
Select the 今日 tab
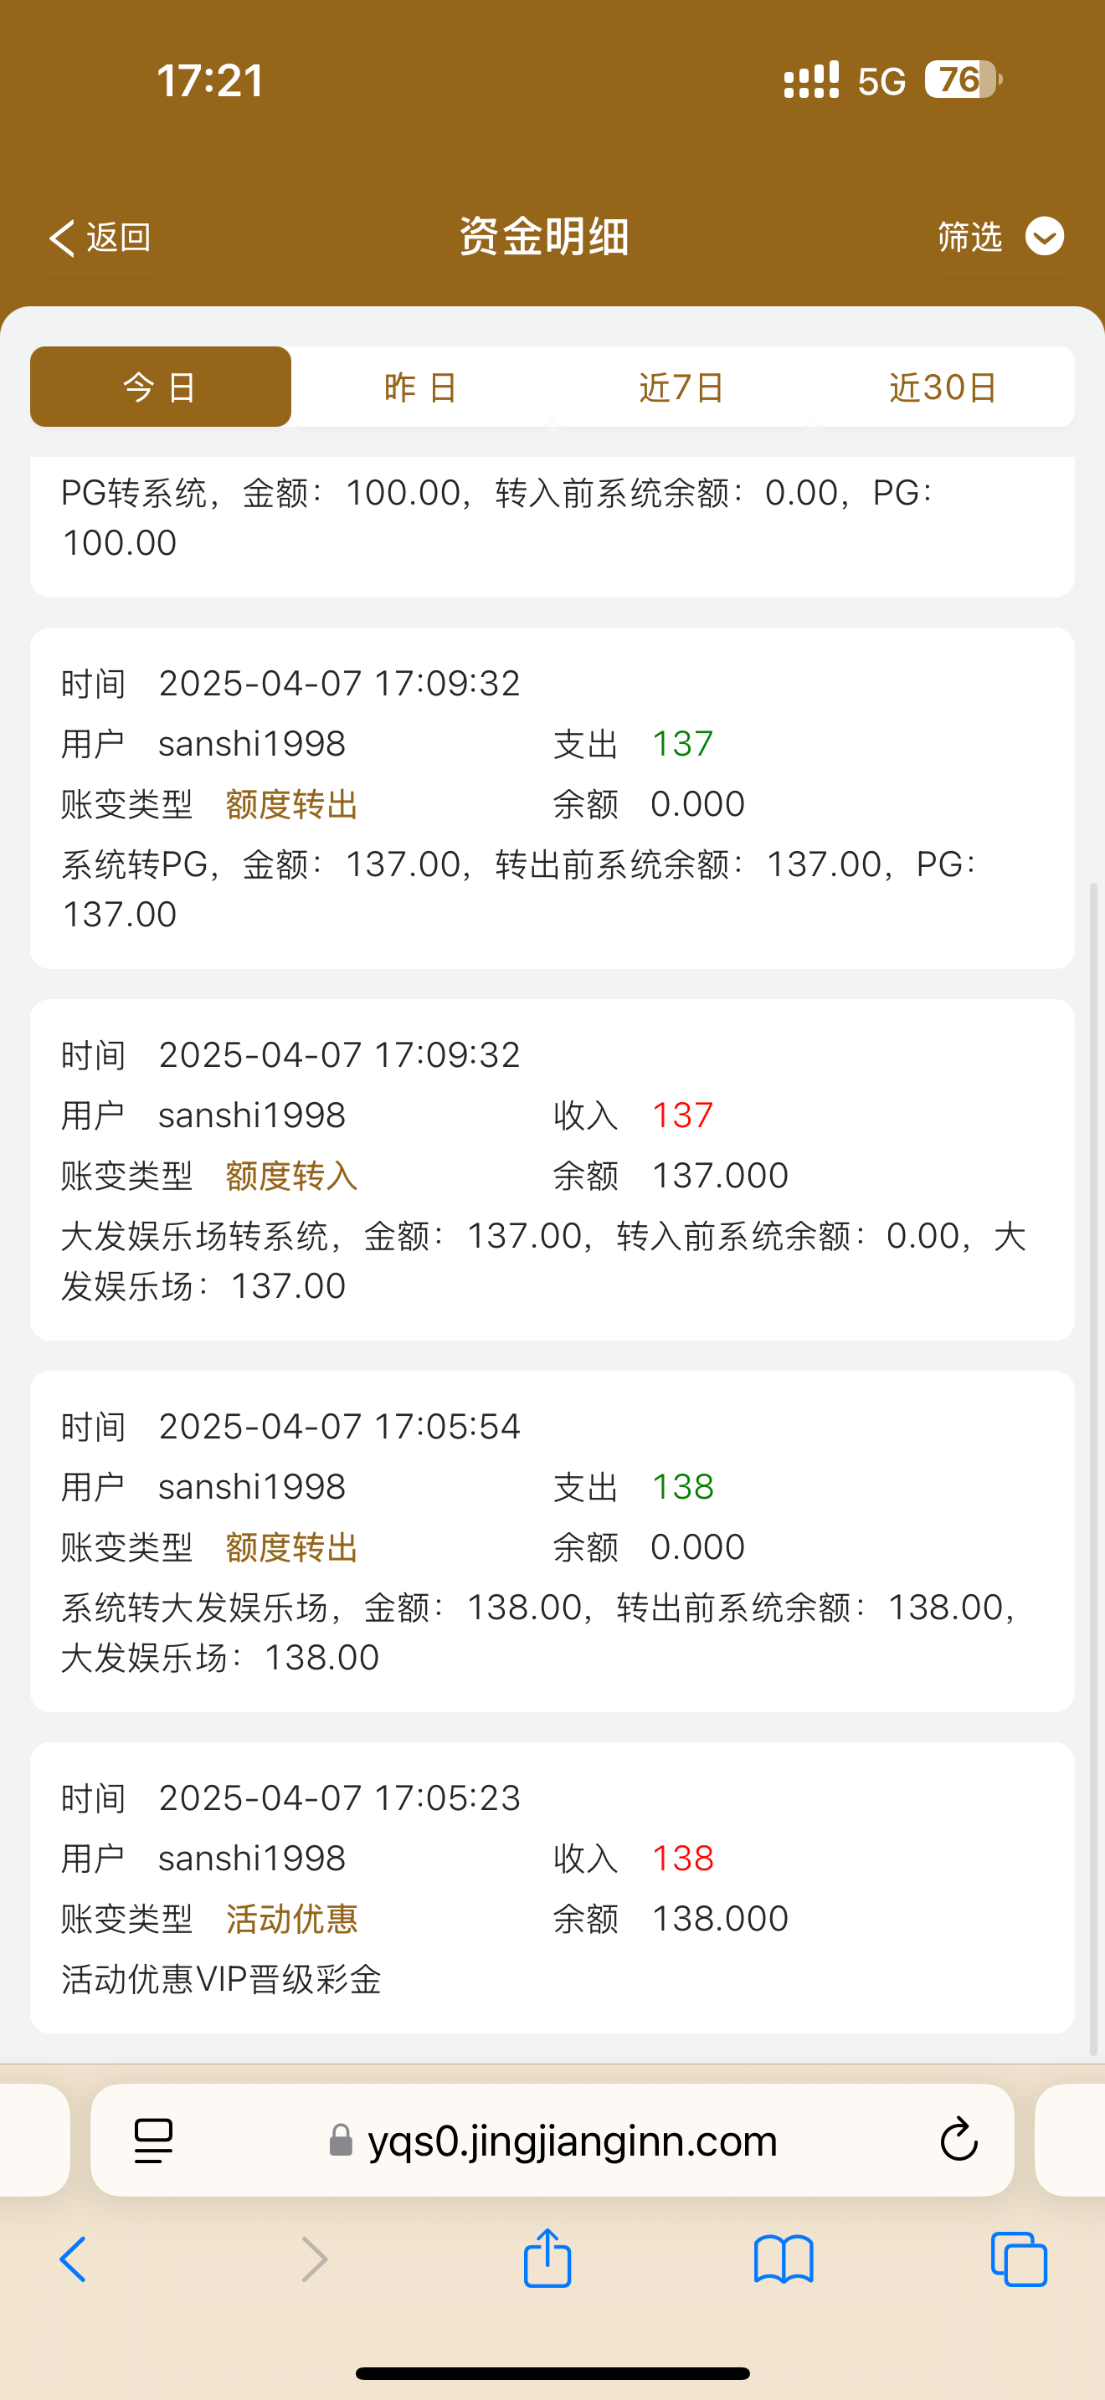click(x=160, y=387)
